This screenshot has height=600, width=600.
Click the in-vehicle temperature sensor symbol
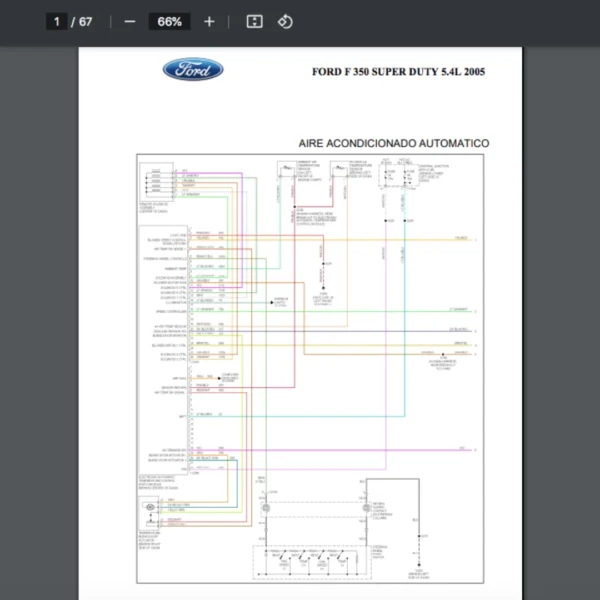[x=335, y=172]
